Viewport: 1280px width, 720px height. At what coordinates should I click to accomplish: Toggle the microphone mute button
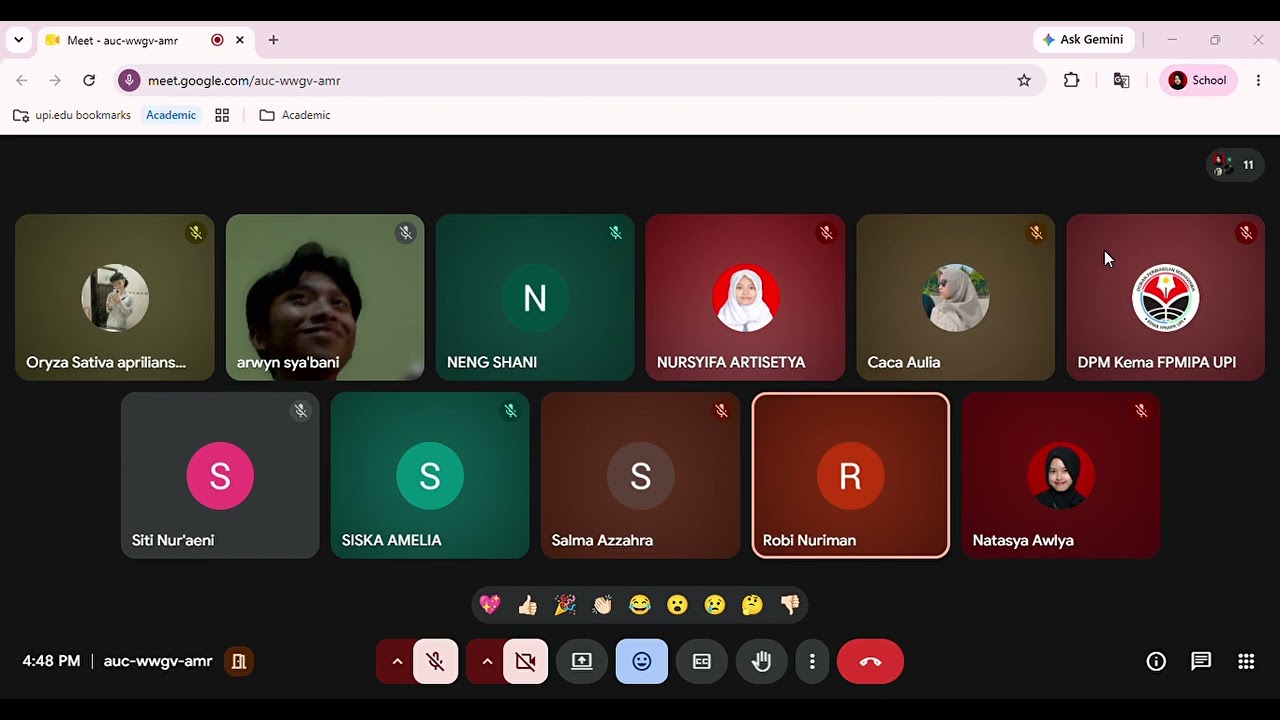coord(435,661)
